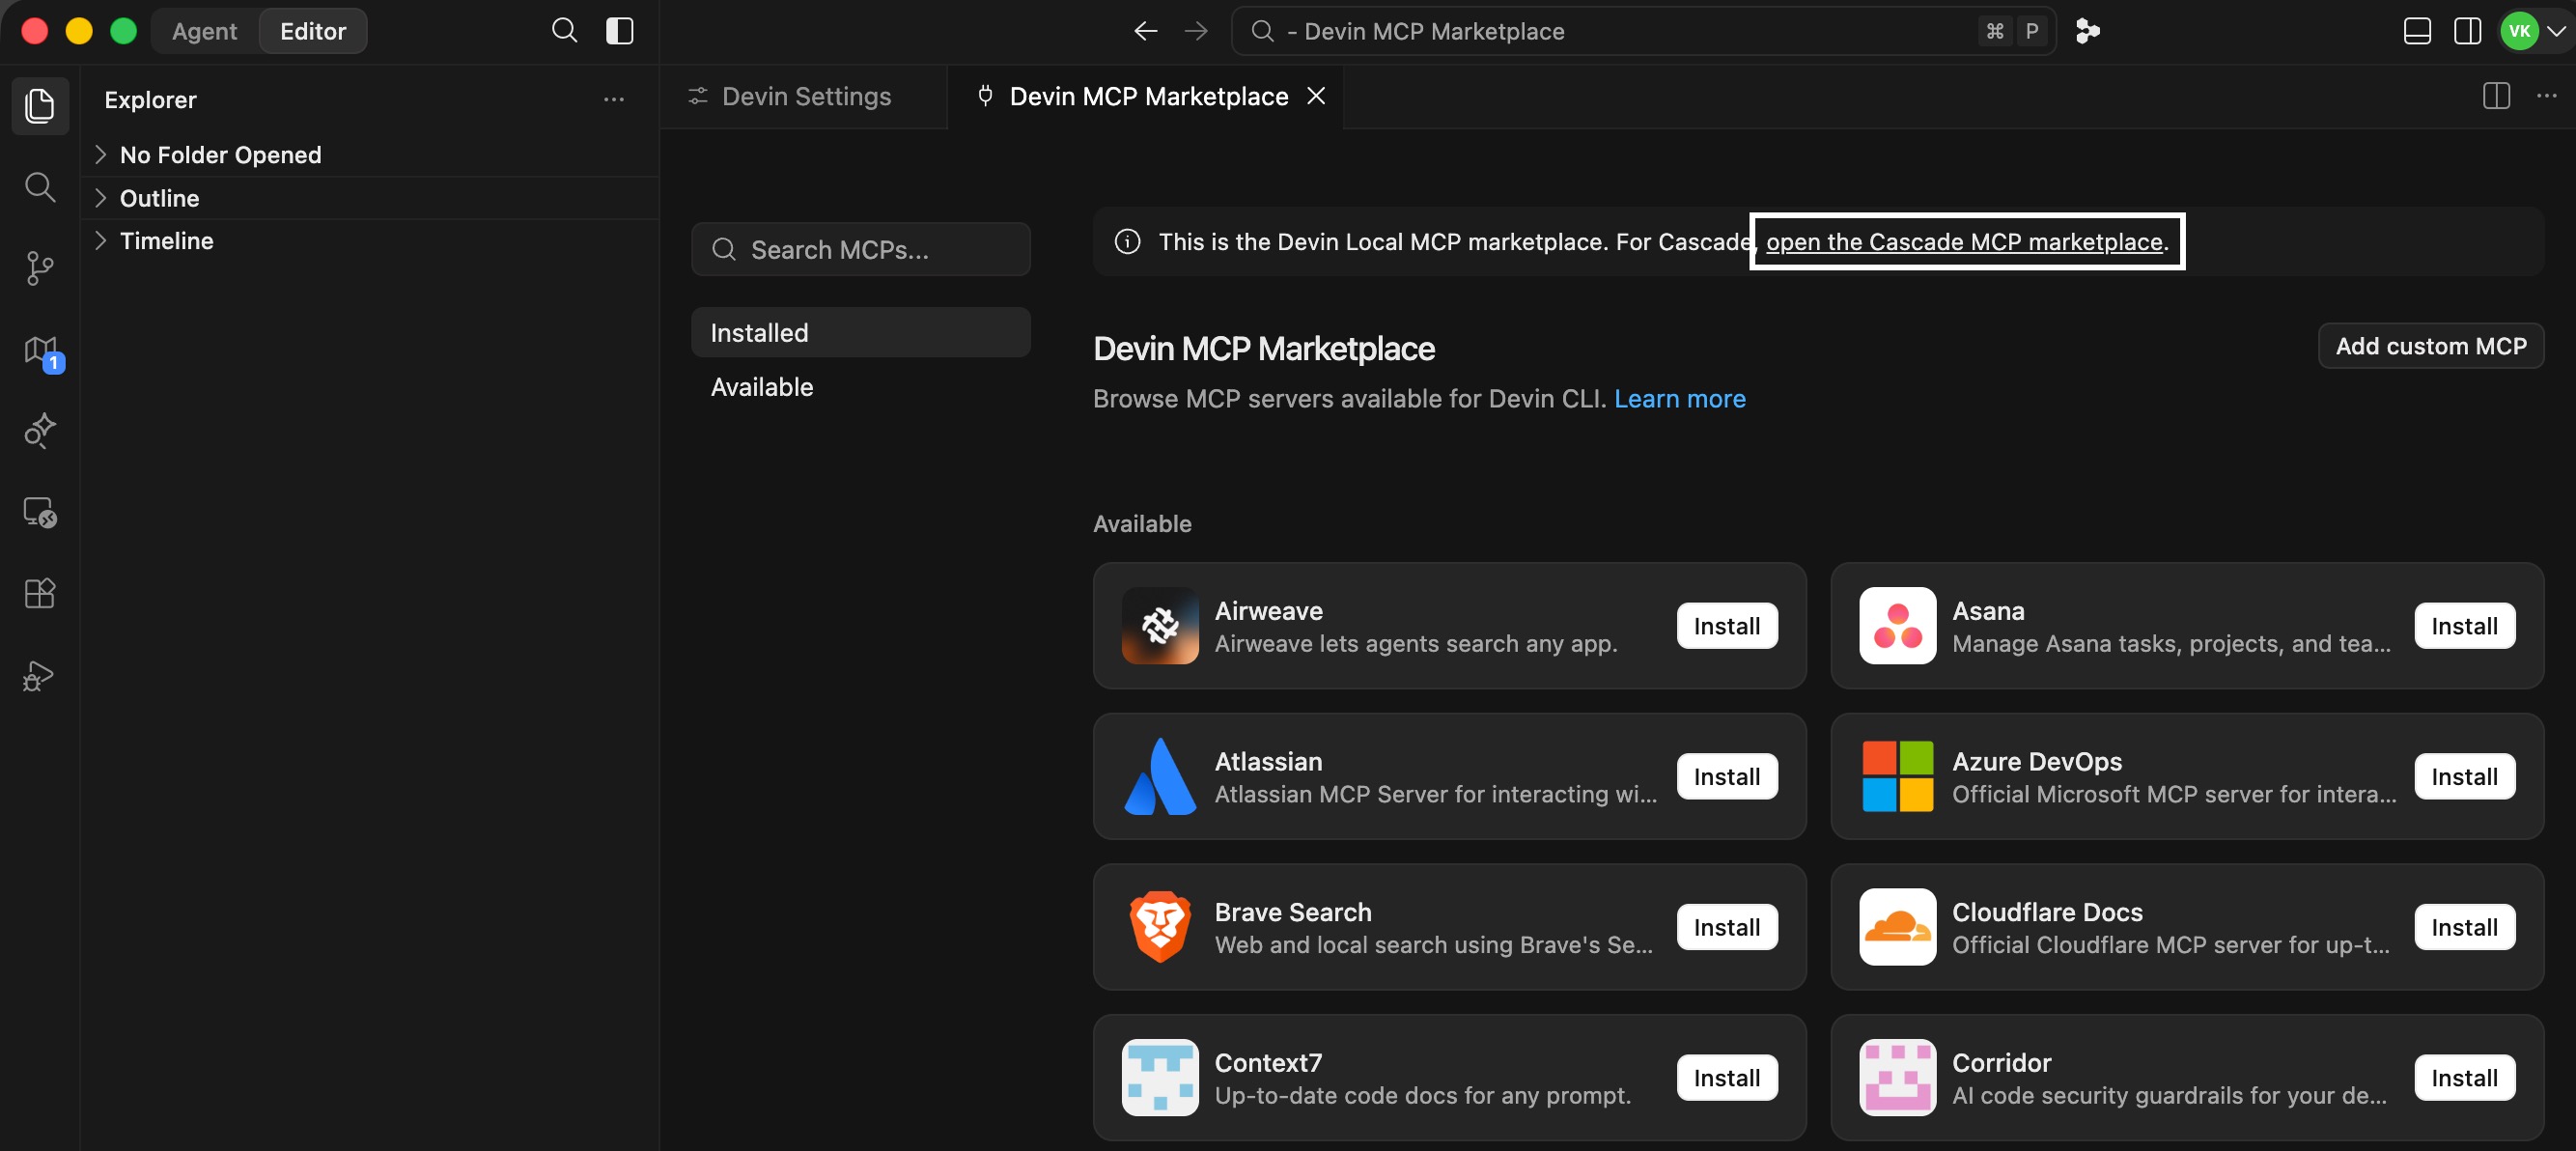This screenshot has height=1151, width=2576.
Task: Open the Cascade MCP marketplace link
Action: 1964,242
